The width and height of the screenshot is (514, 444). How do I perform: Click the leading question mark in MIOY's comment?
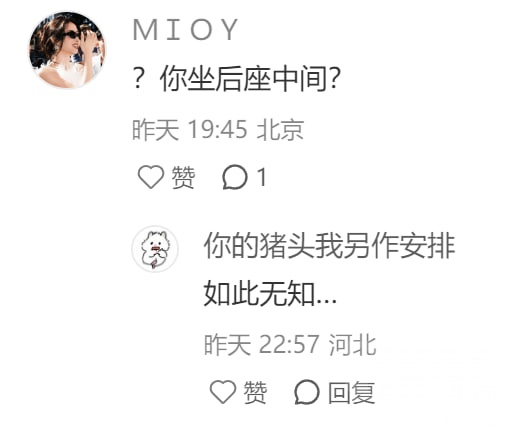[138, 78]
